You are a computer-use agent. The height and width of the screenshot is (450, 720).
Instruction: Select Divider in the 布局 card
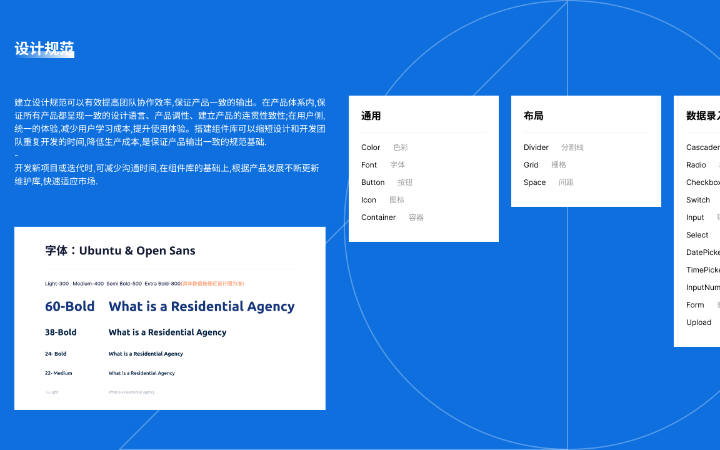[x=536, y=148]
